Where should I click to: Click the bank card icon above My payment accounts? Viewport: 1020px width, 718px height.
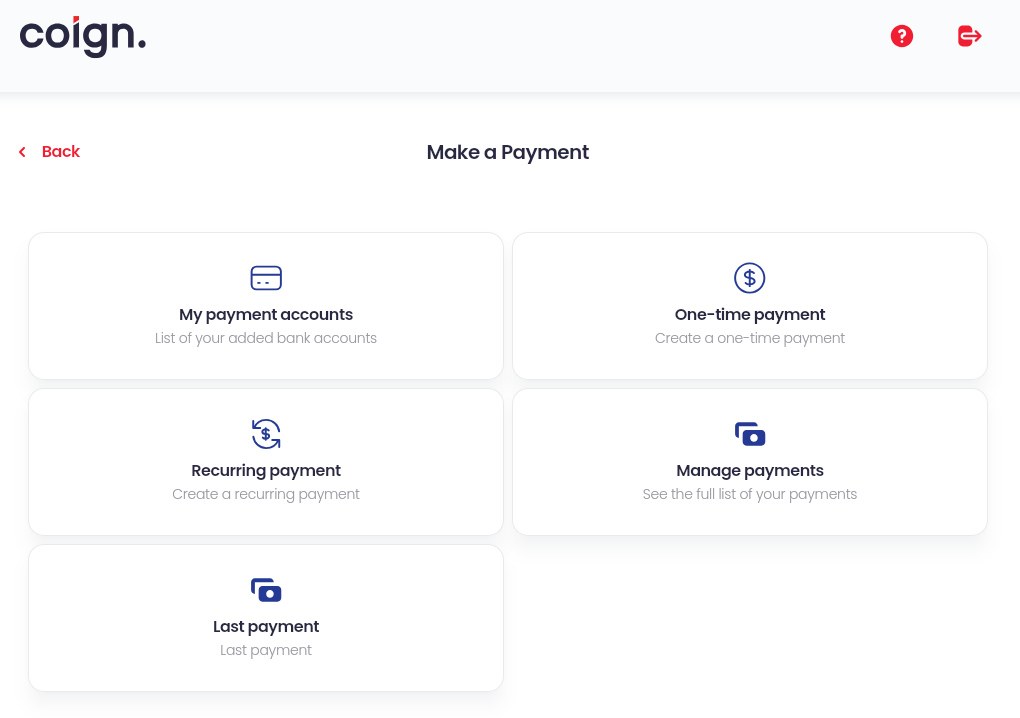(x=265, y=278)
